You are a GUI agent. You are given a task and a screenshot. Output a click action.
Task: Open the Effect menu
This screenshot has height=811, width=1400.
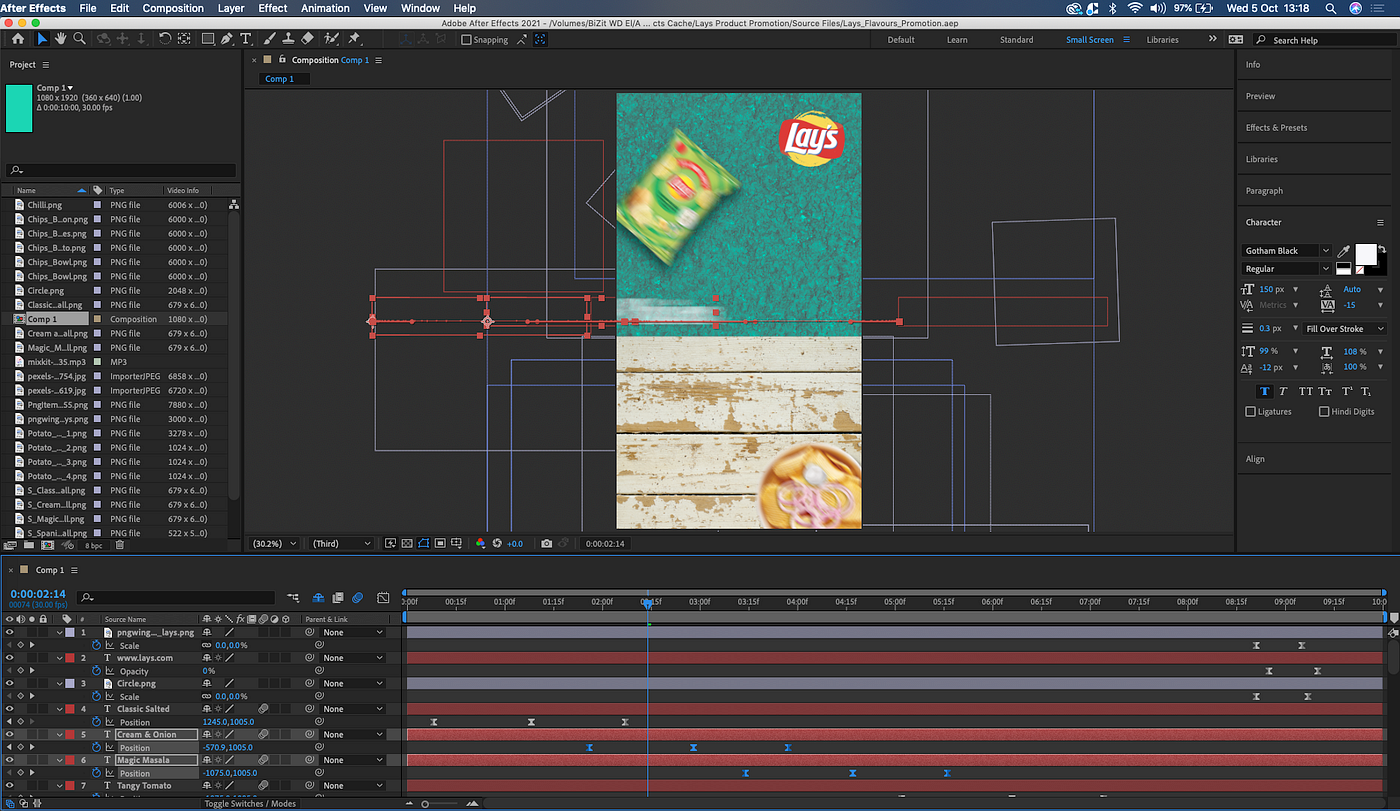273,8
